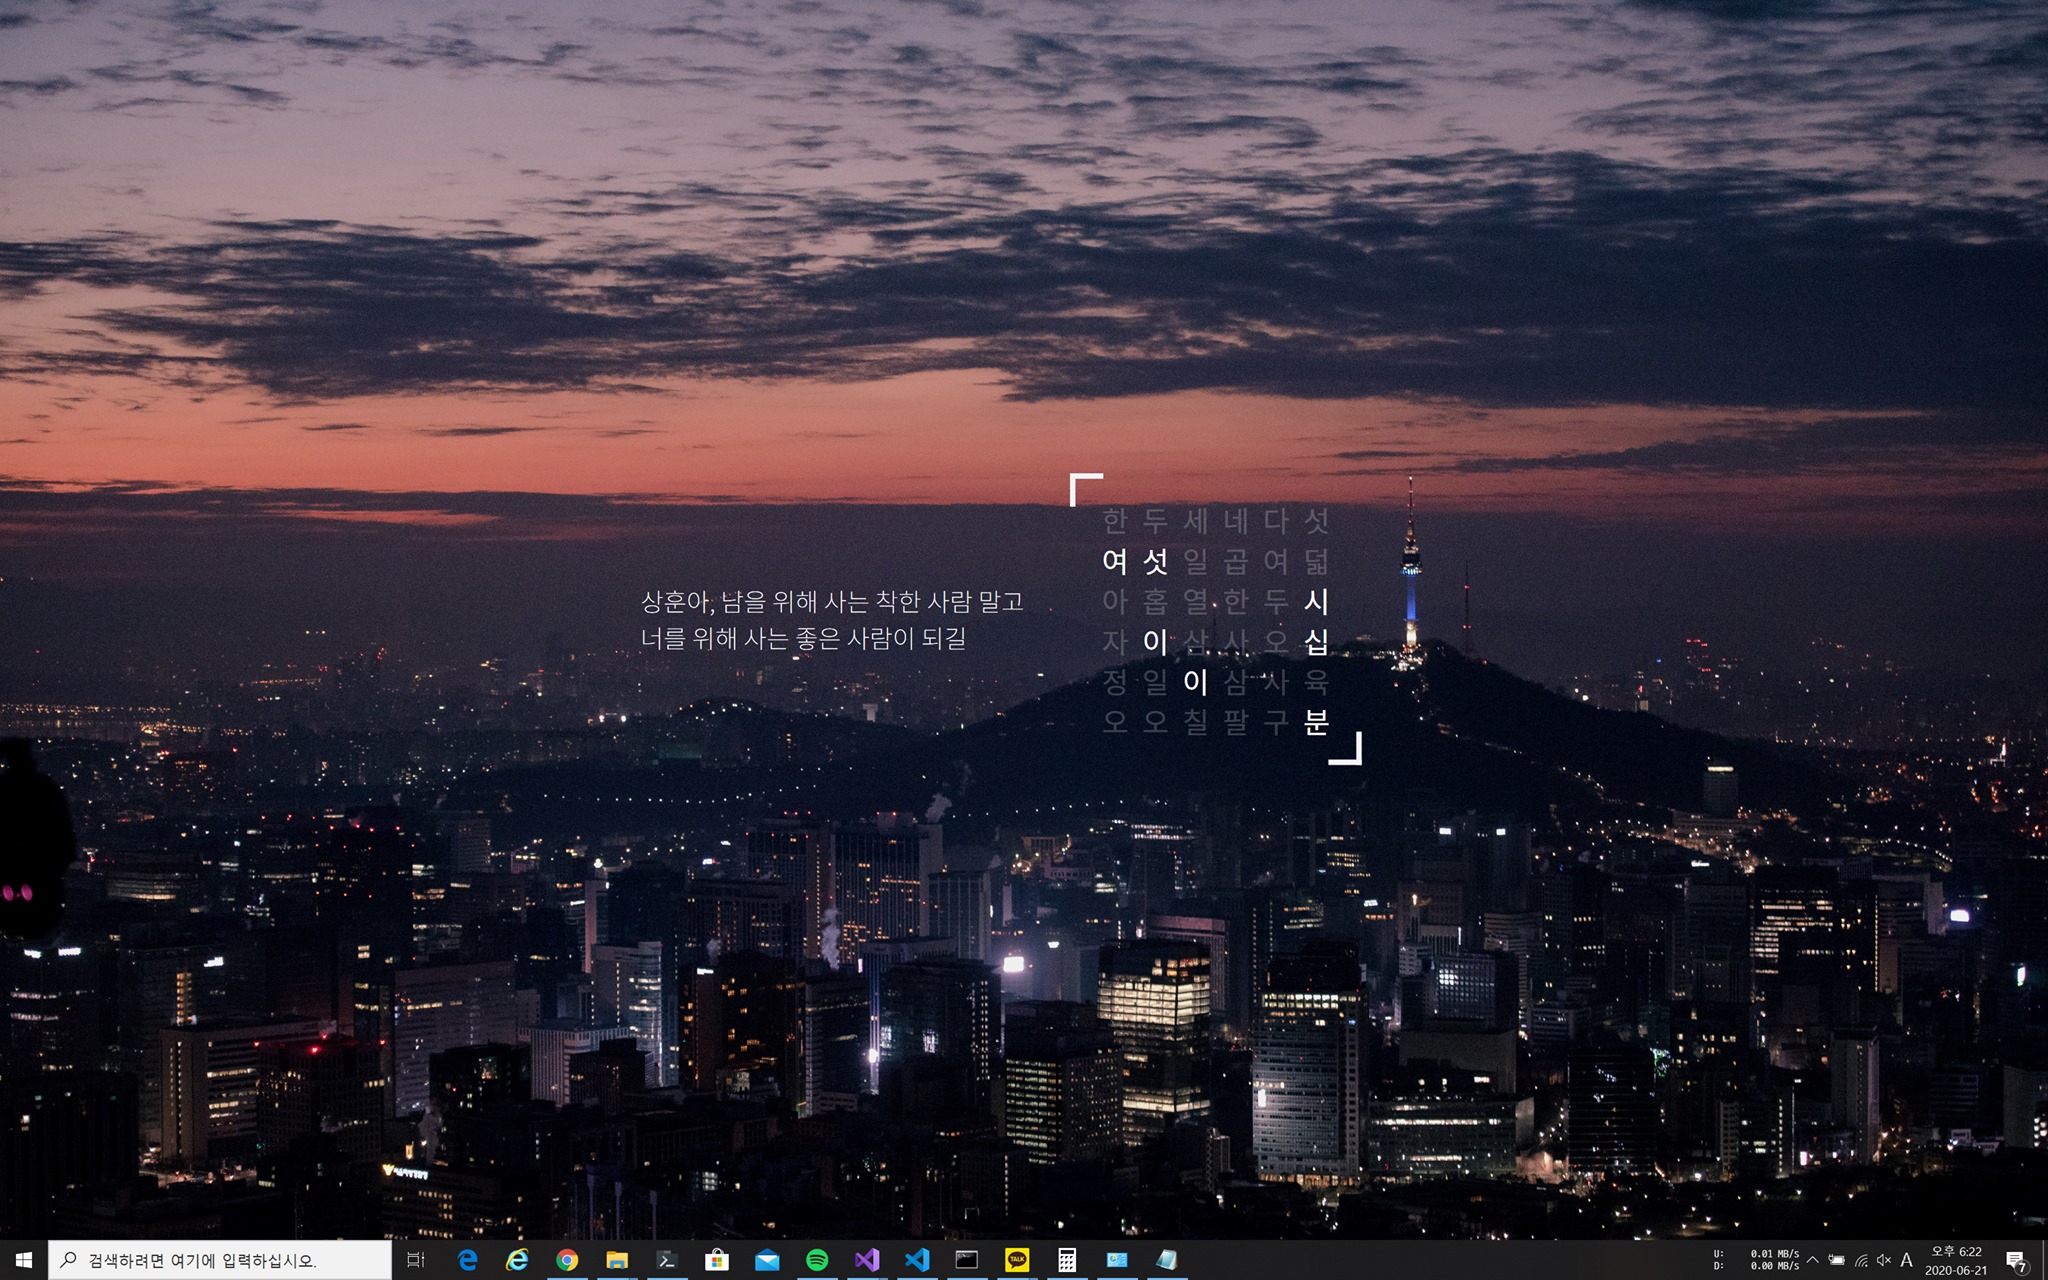Open the Microsoft Store app
This screenshot has width=2048, height=1280.
[717, 1260]
